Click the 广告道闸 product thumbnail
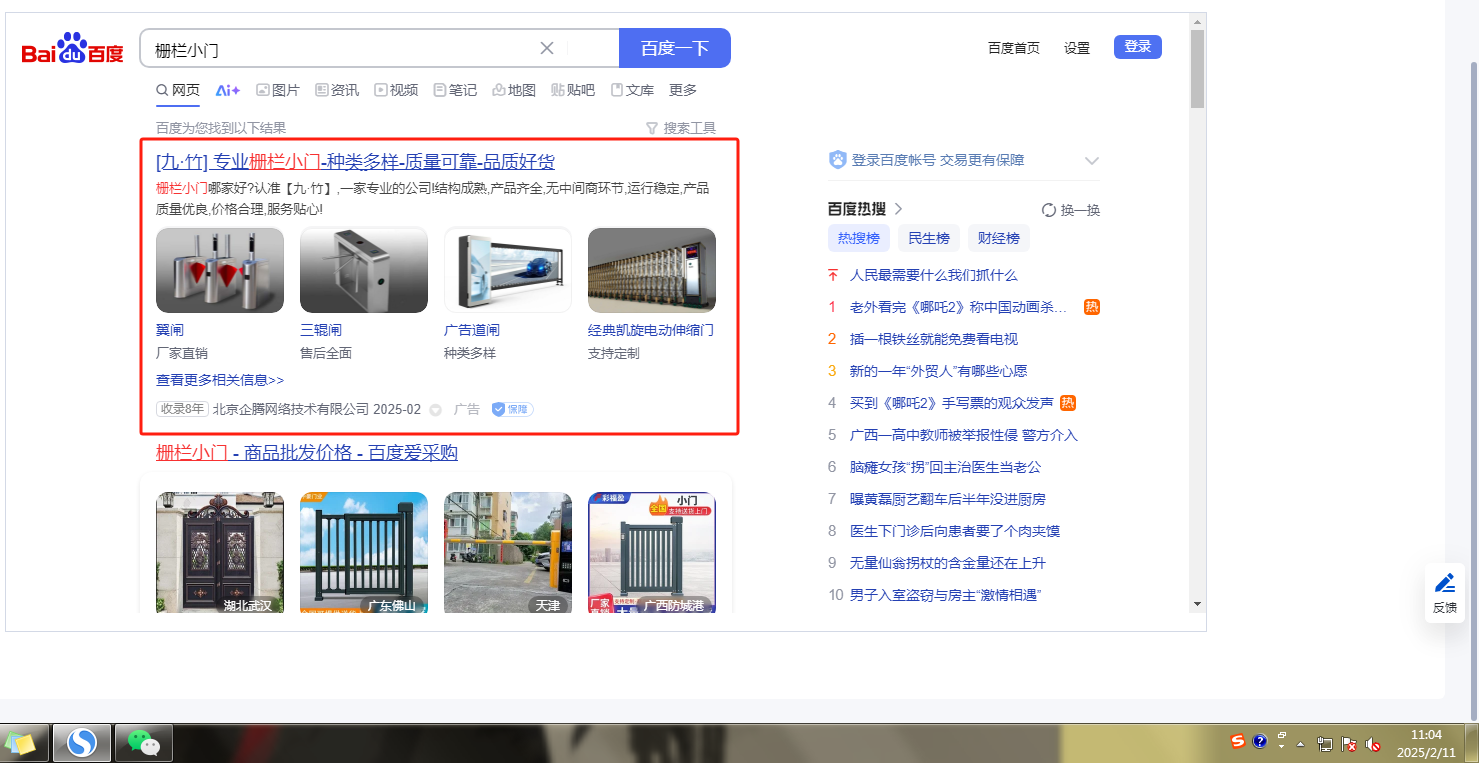The width and height of the screenshot is (1479, 763). [508, 270]
